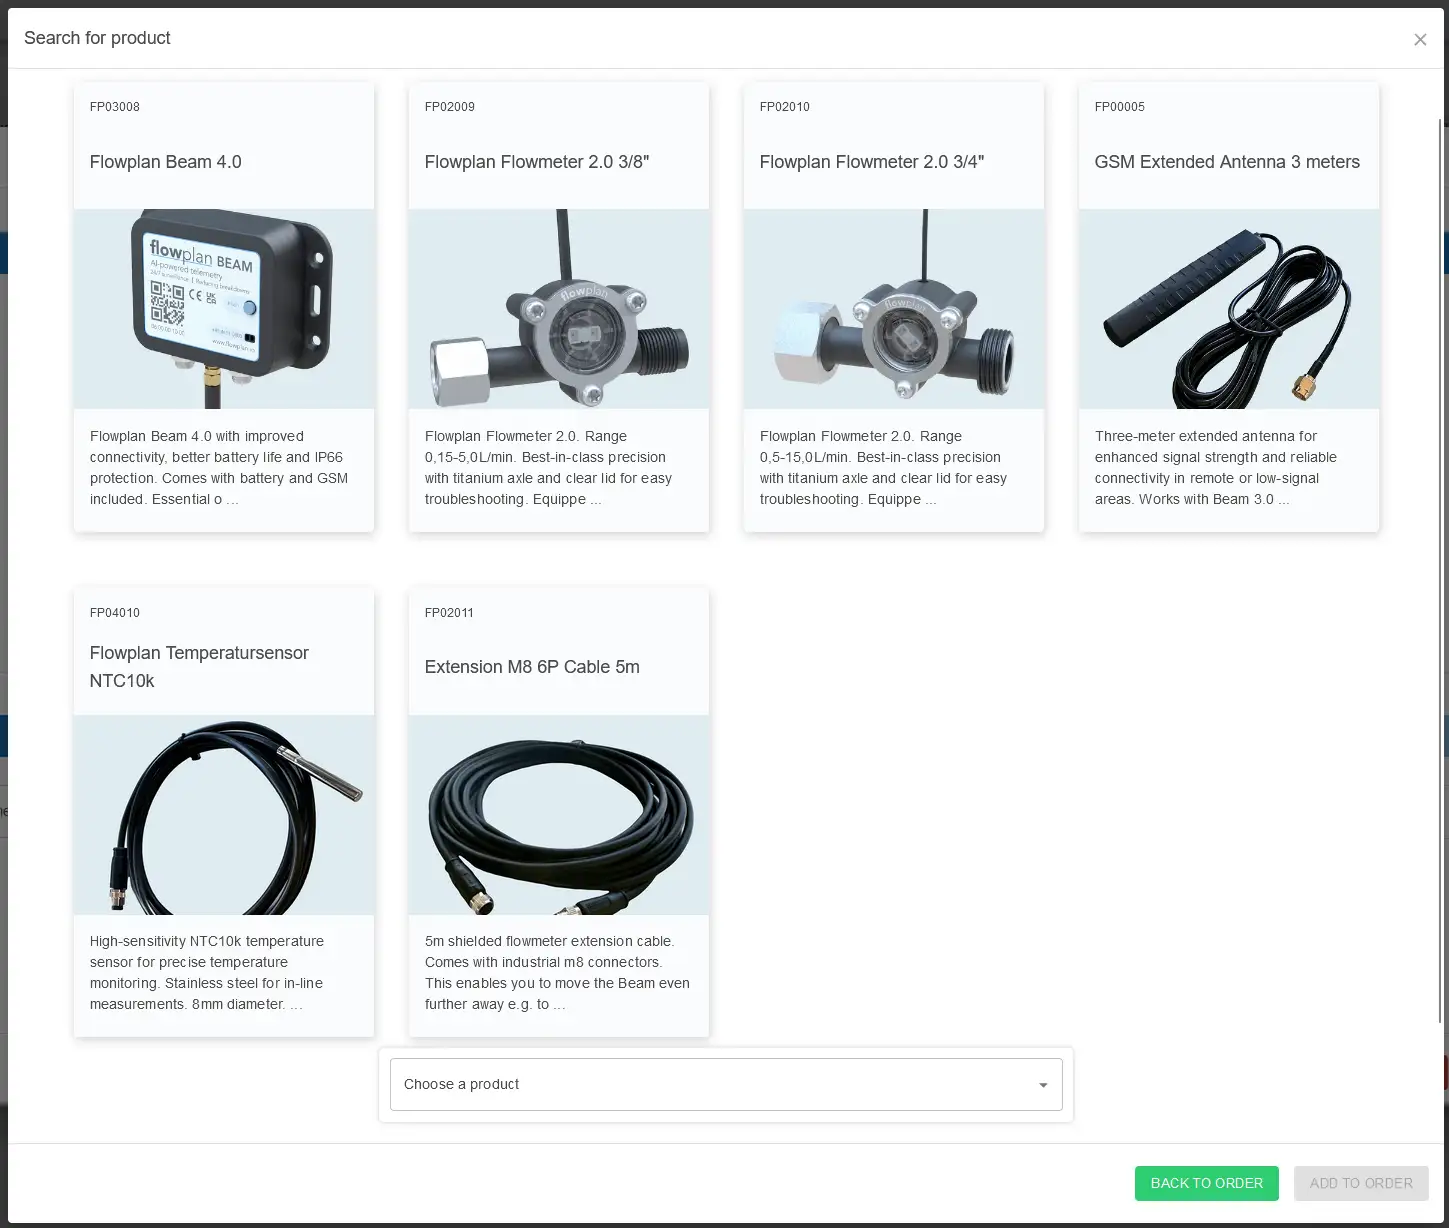Click the Flowplan Beam 4.0 title

(x=166, y=162)
